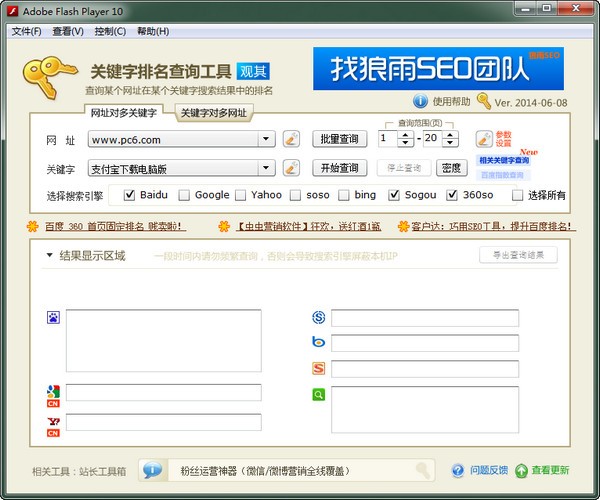
Task: Open the 文件(F) menu
Action: click(26, 31)
